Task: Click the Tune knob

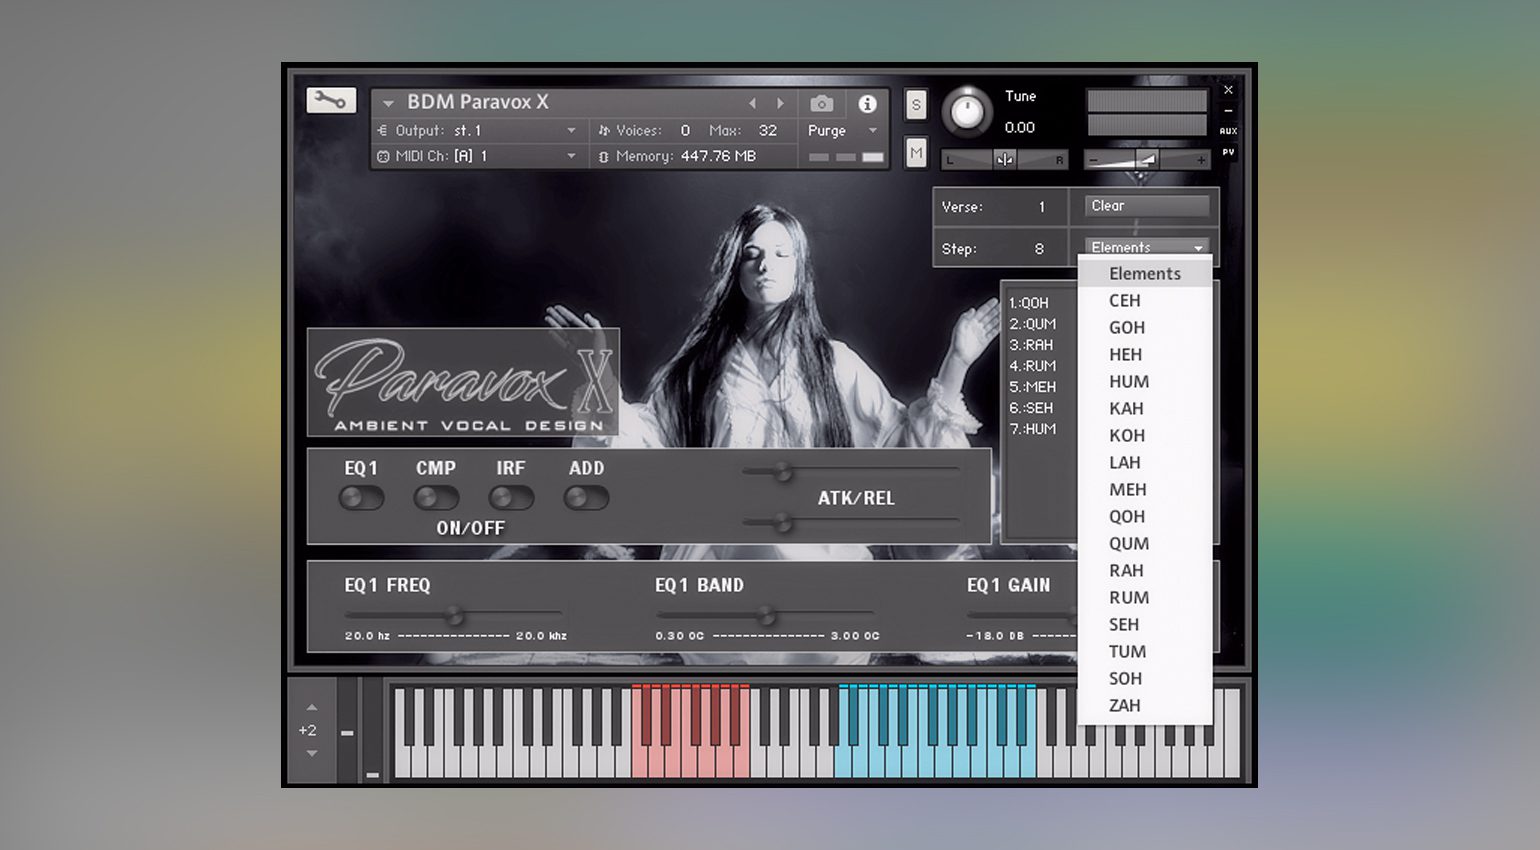Action: coord(966,112)
